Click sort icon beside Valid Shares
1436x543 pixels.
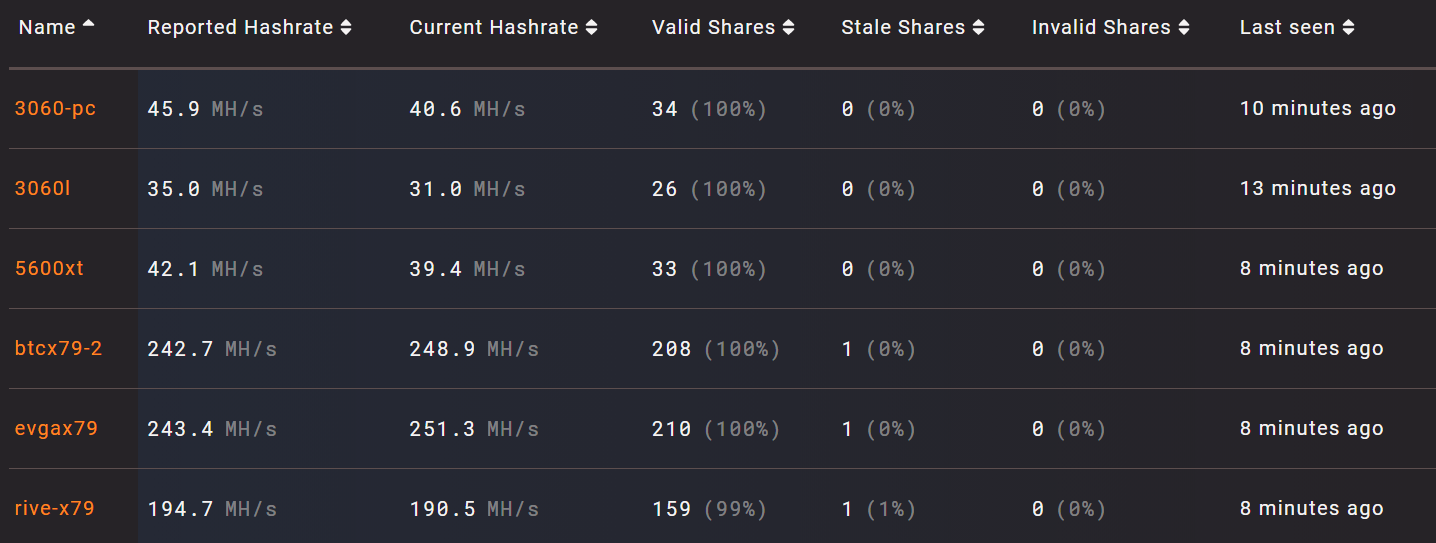789,28
